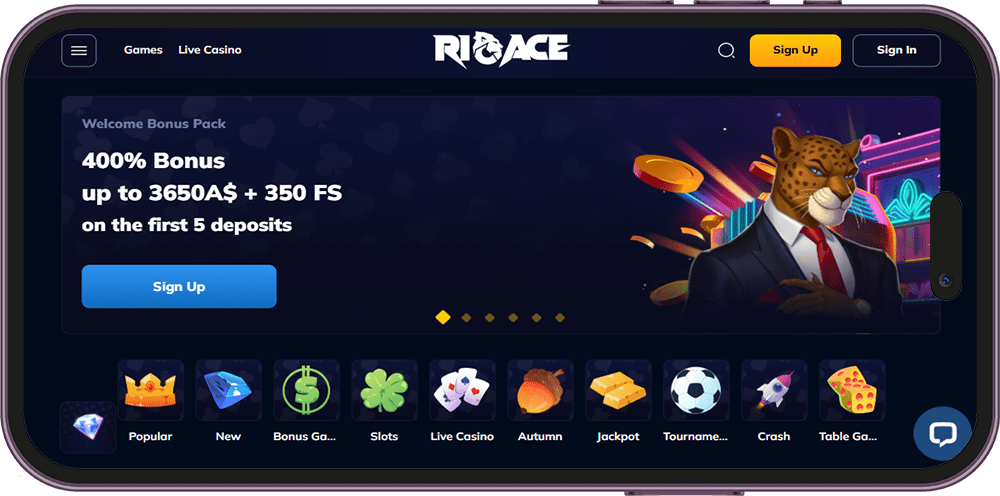The height and width of the screenshot is (496, 1000).
Task: Open the Games menu item
Action: tap(143, 50)
